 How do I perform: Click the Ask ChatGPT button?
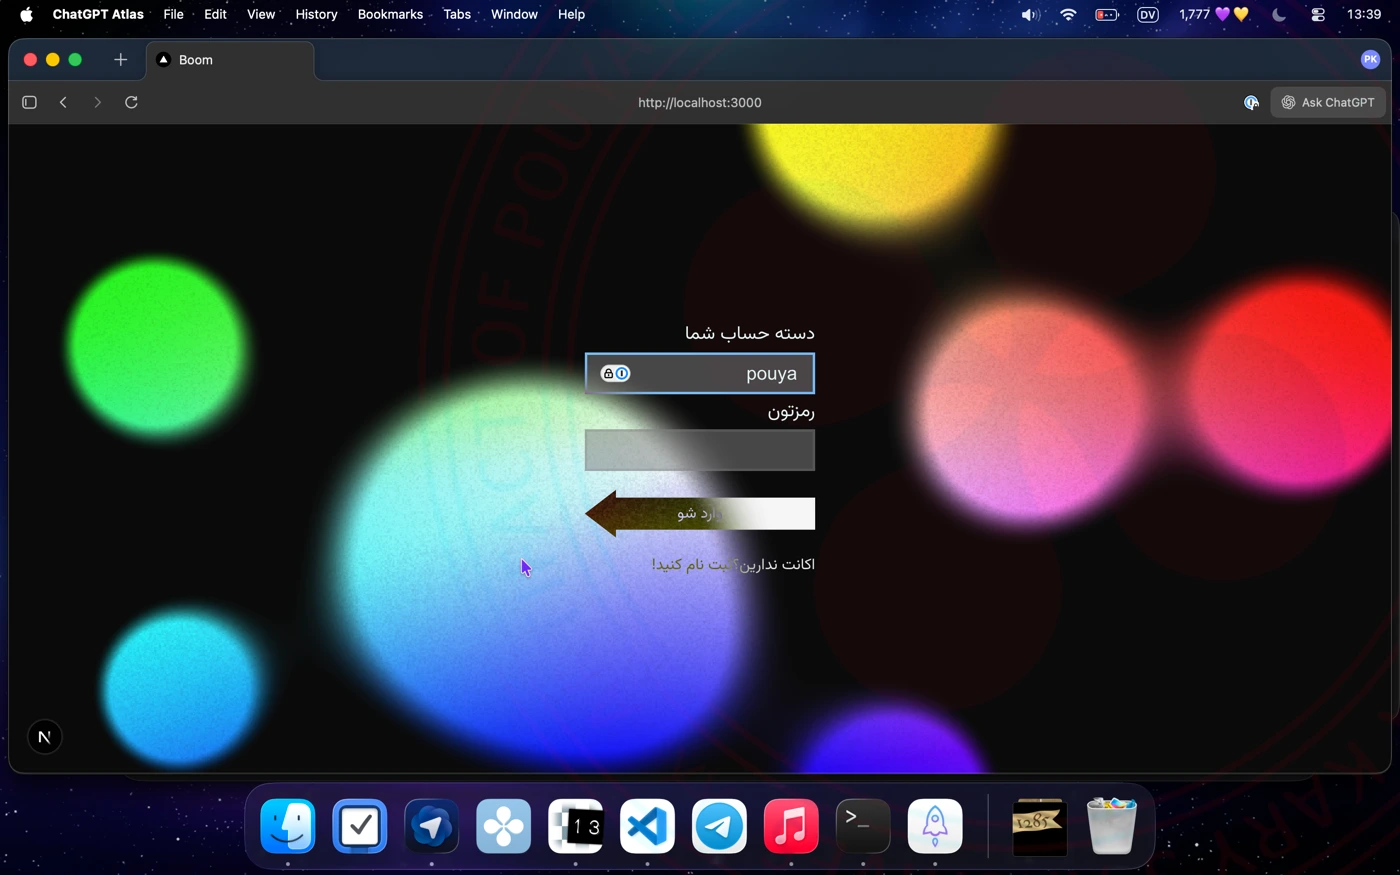tap(1328, 102)
